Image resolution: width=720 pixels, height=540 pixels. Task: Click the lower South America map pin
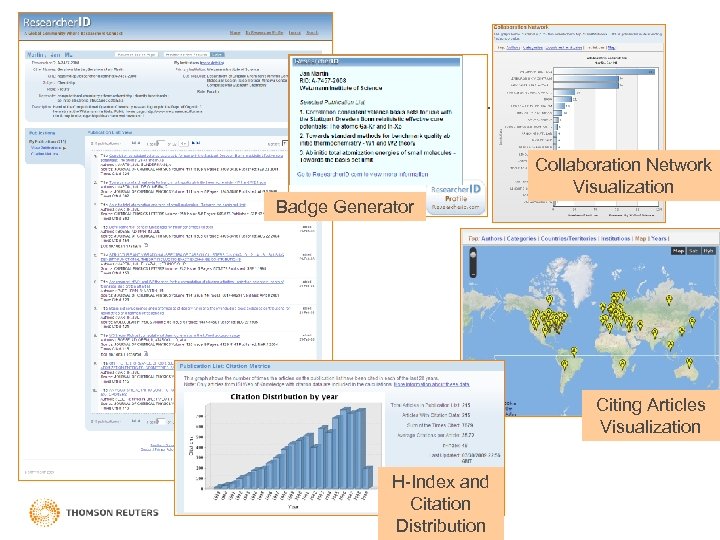coord(565,365)
